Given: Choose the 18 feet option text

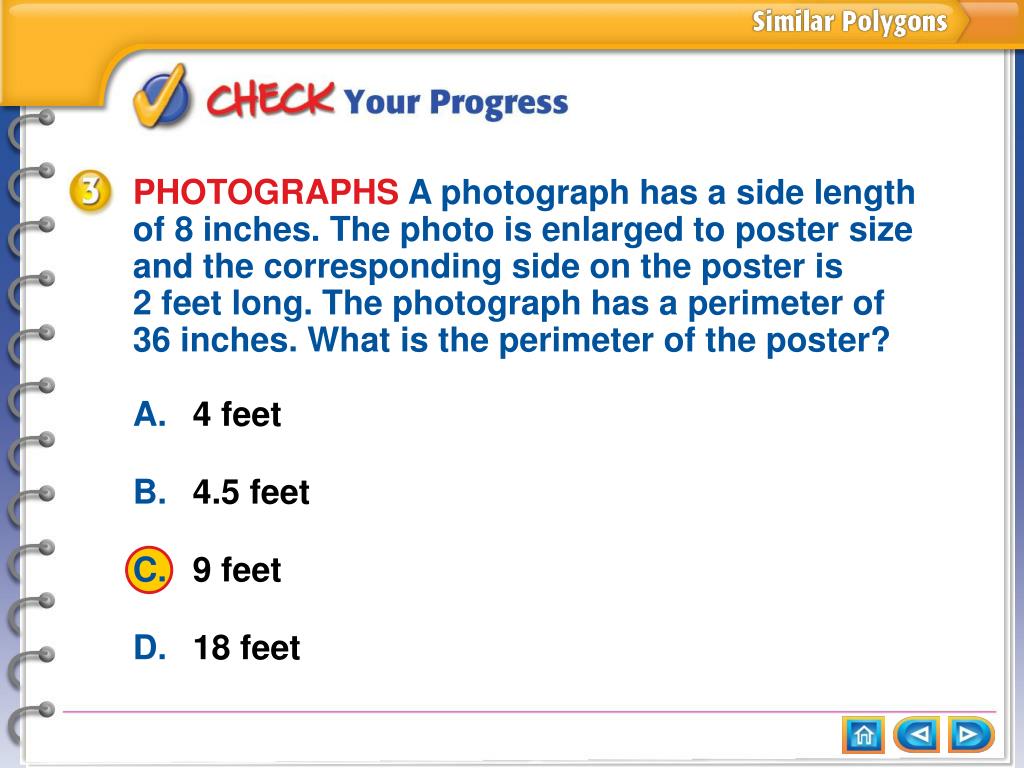Looking at the screenshot, I should 247,647.
